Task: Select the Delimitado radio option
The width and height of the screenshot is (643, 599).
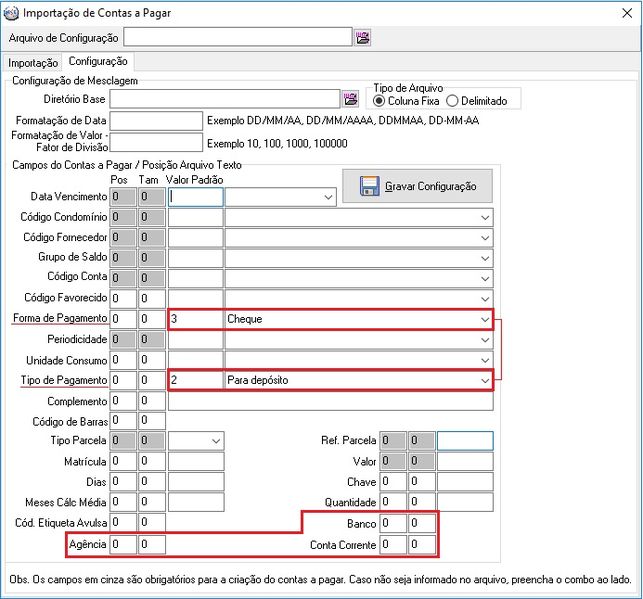Action: (452, 101)
